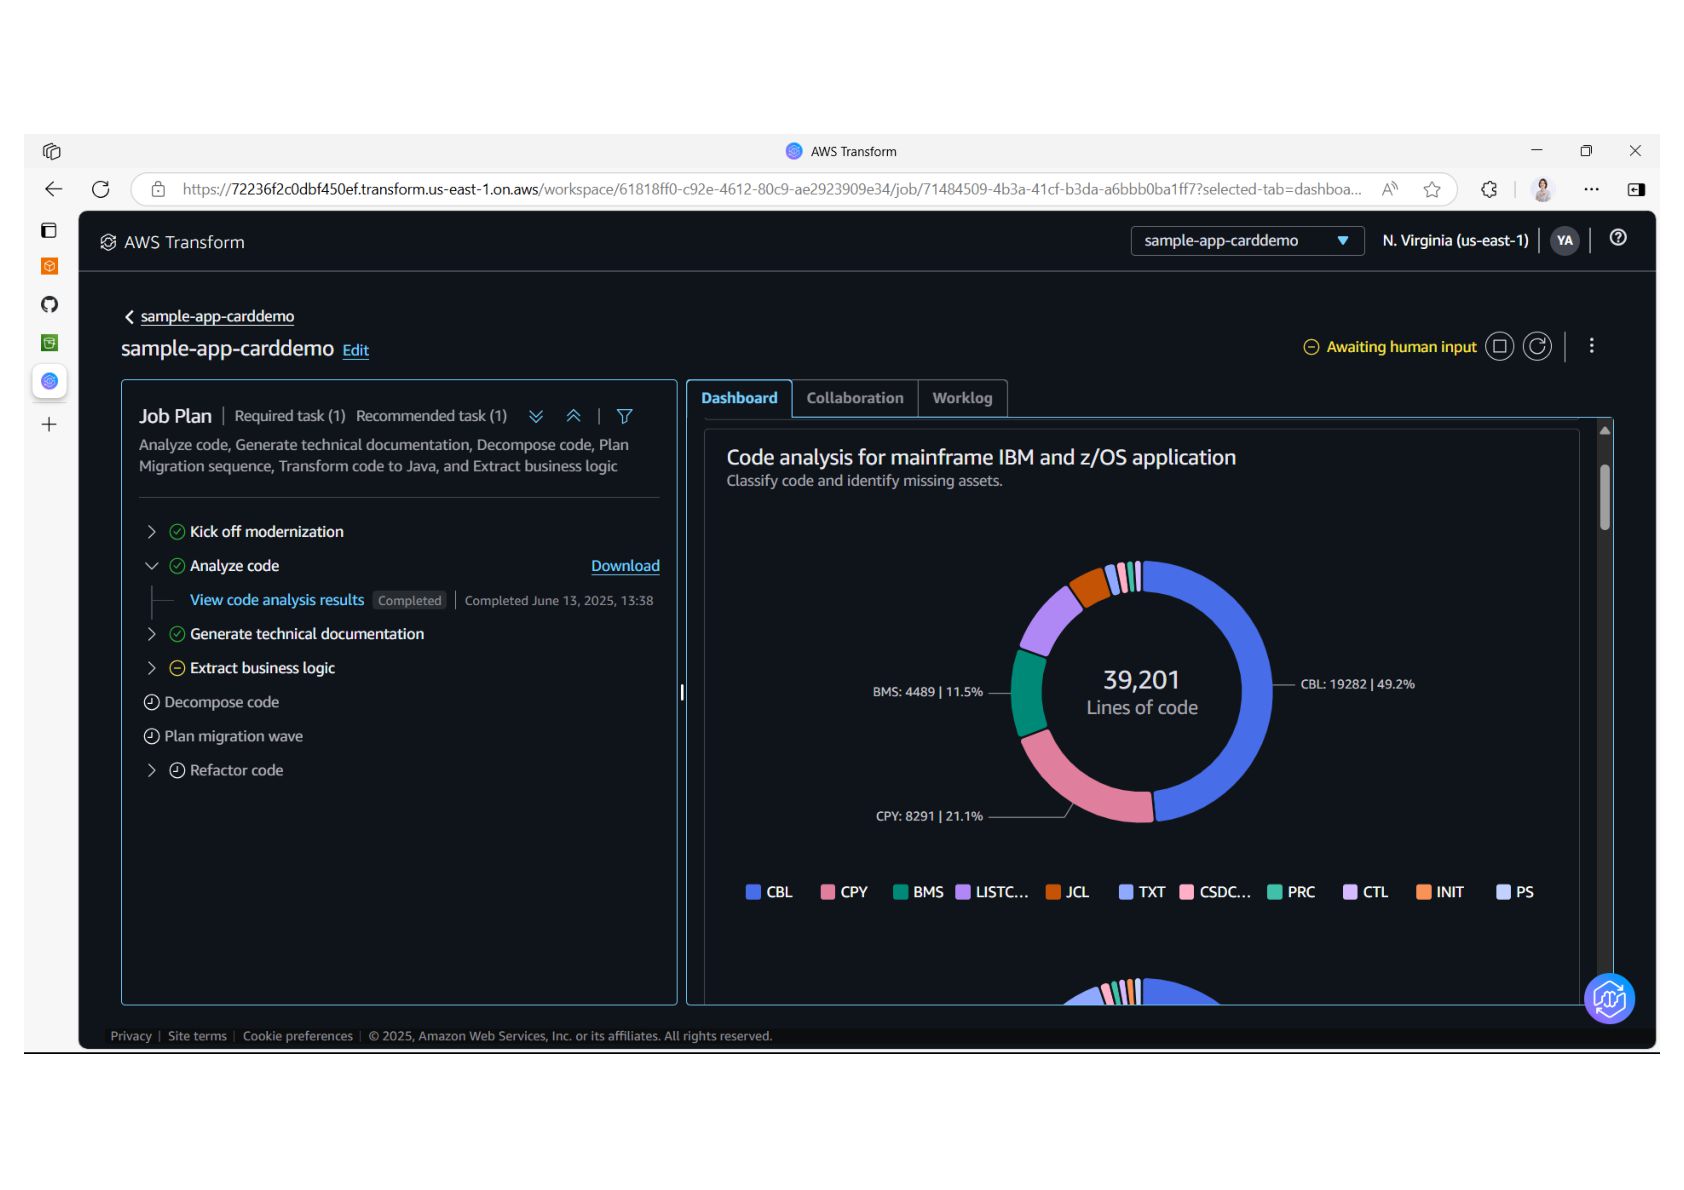
Task: Expand all Job Plan steps
Action: point(536,416)
